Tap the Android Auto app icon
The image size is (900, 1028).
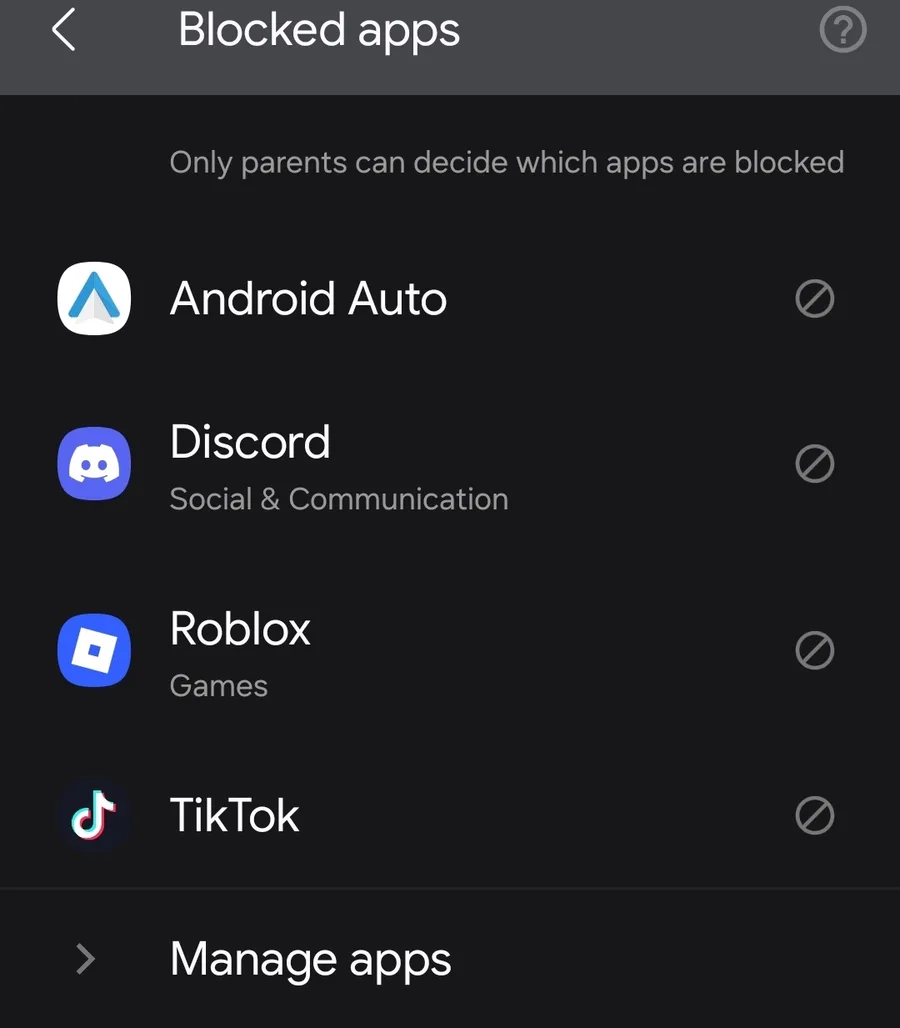click(94, 298)
